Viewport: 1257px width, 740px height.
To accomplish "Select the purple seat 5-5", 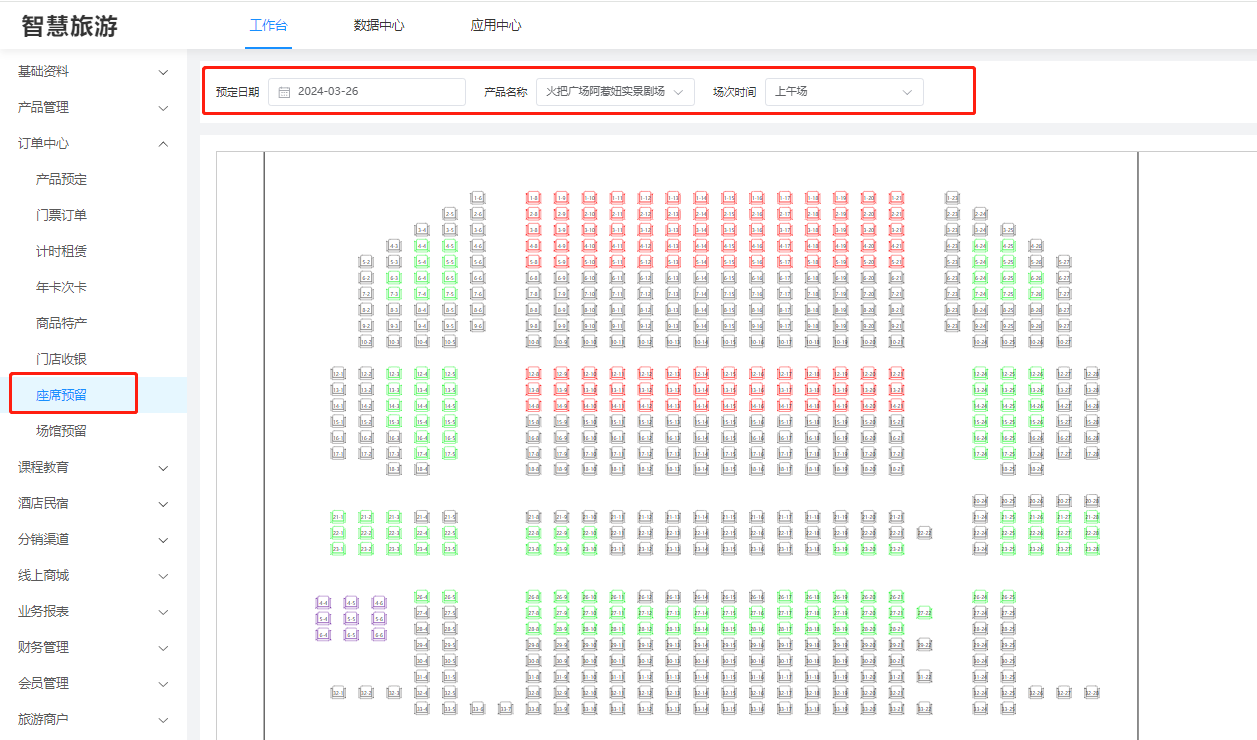I will pyautogui.click(x=351, y=619).
